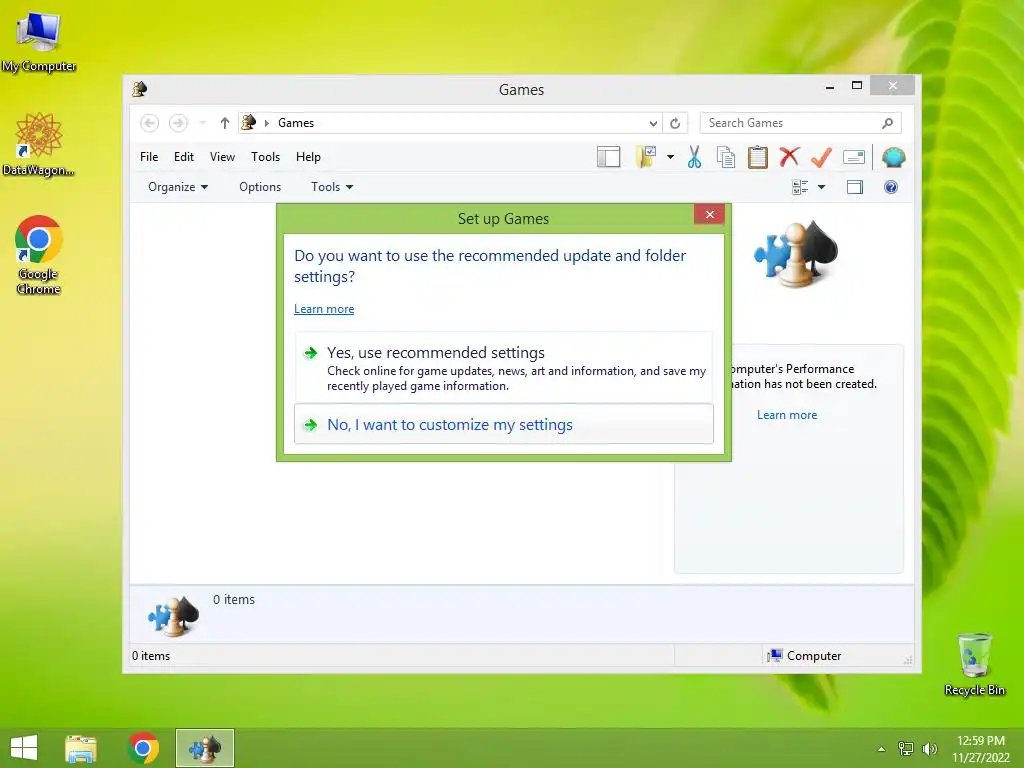Click the blue shell icon in toolbar
Image resolution: width=1024 pixels, height=768 pixels.
[893, 157]
